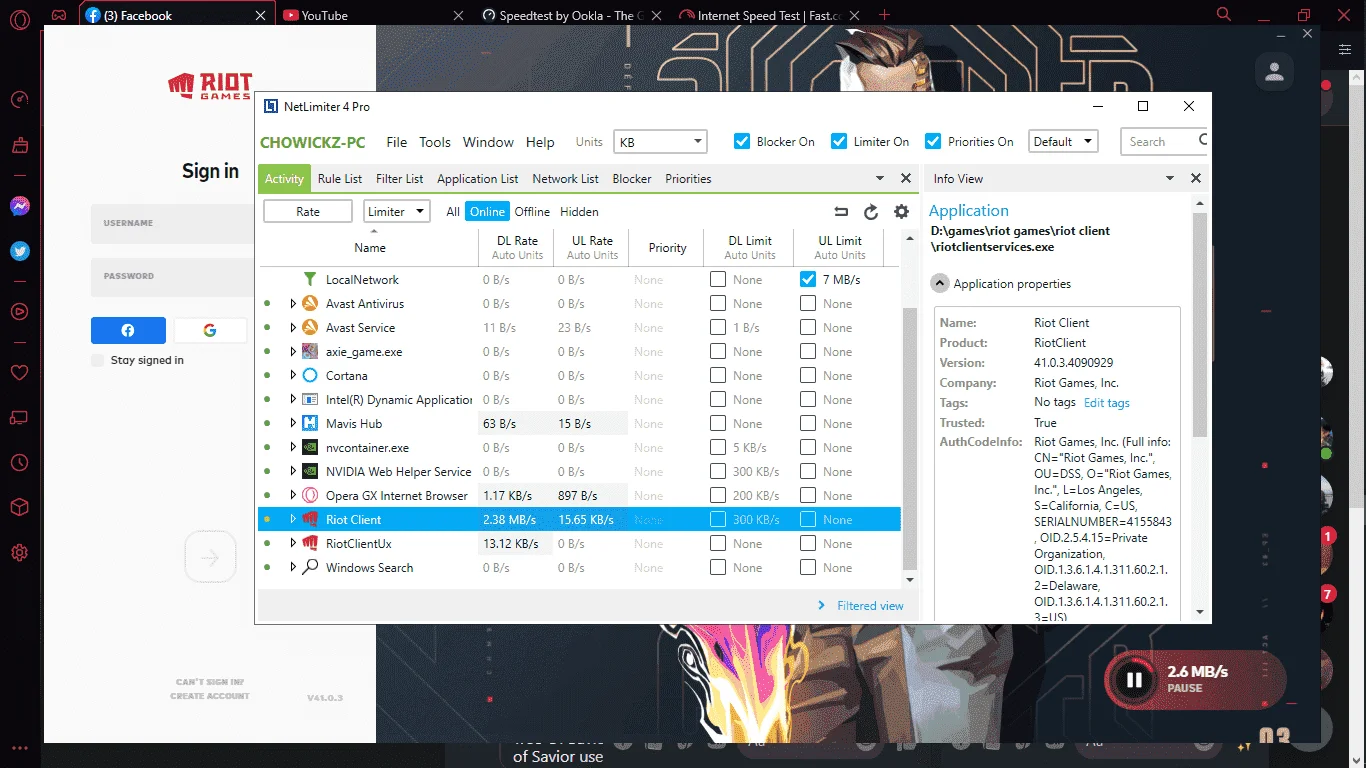This screenshot has width=1366, height=768.
Task: Open GX Corner gamepad icon
Action: tap(60, 16)
